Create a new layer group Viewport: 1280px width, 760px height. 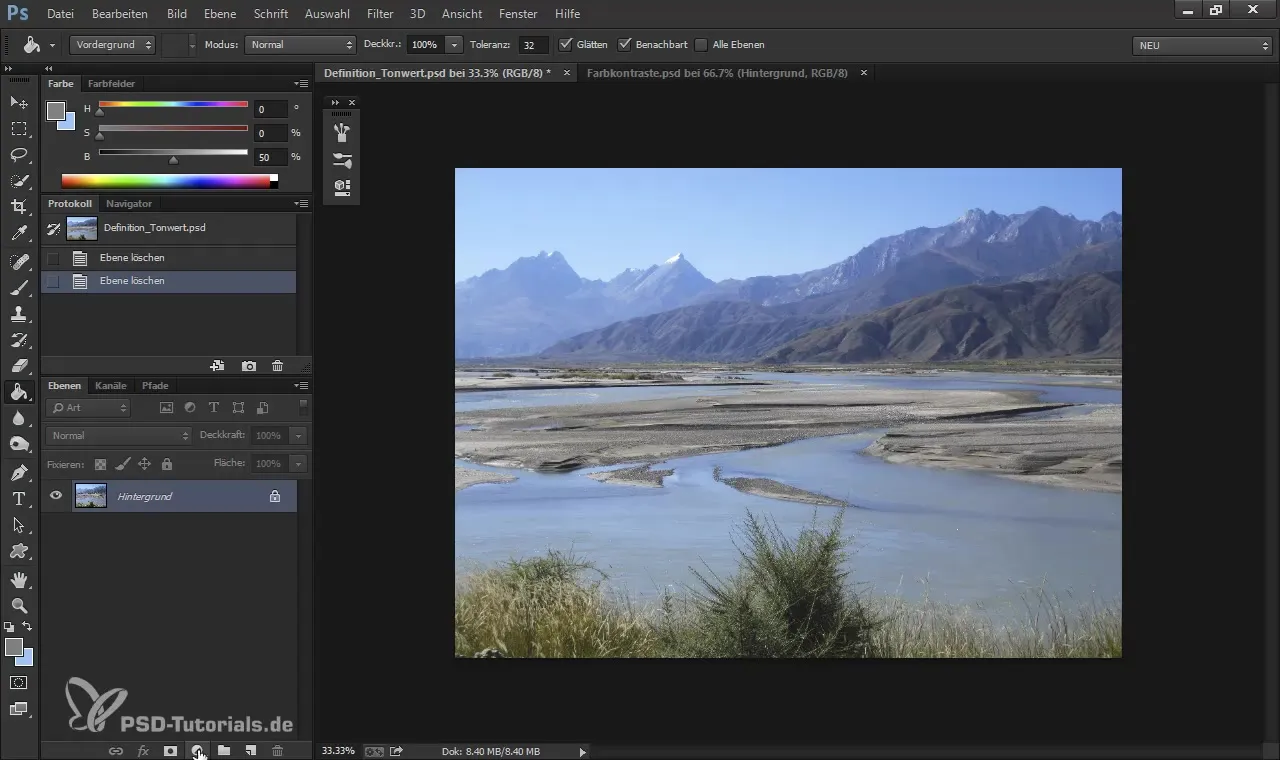point(224,750)
